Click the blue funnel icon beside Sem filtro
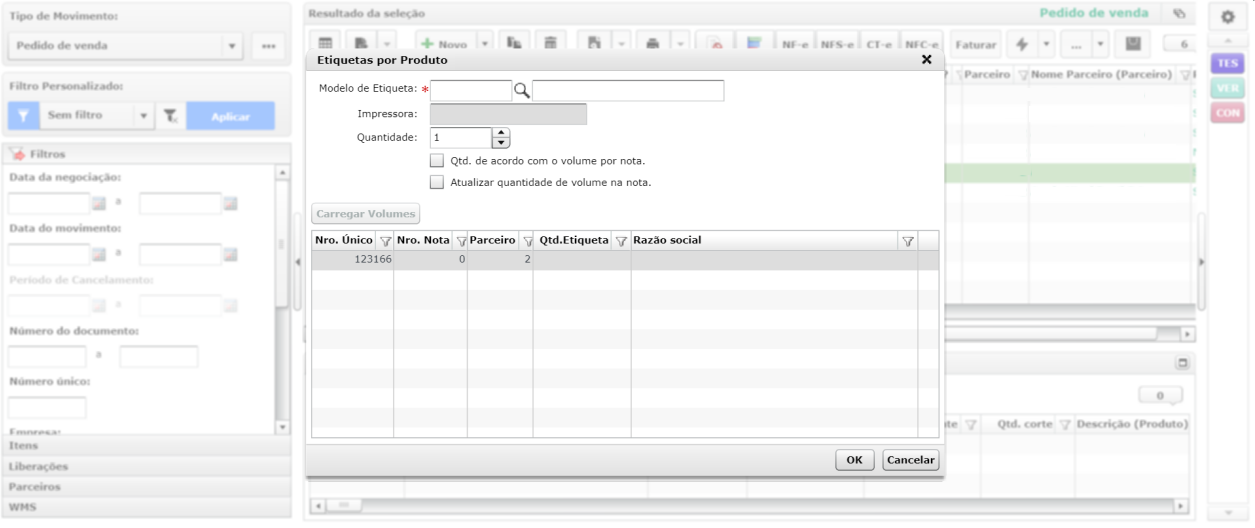1255x528 pixels. click(x=23, y=116)
